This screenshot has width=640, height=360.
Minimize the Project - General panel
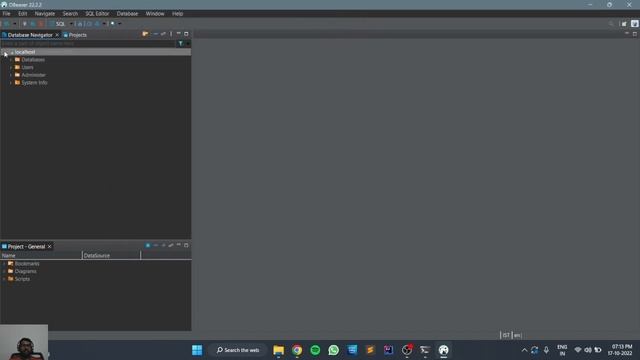(x=178, y=245)
